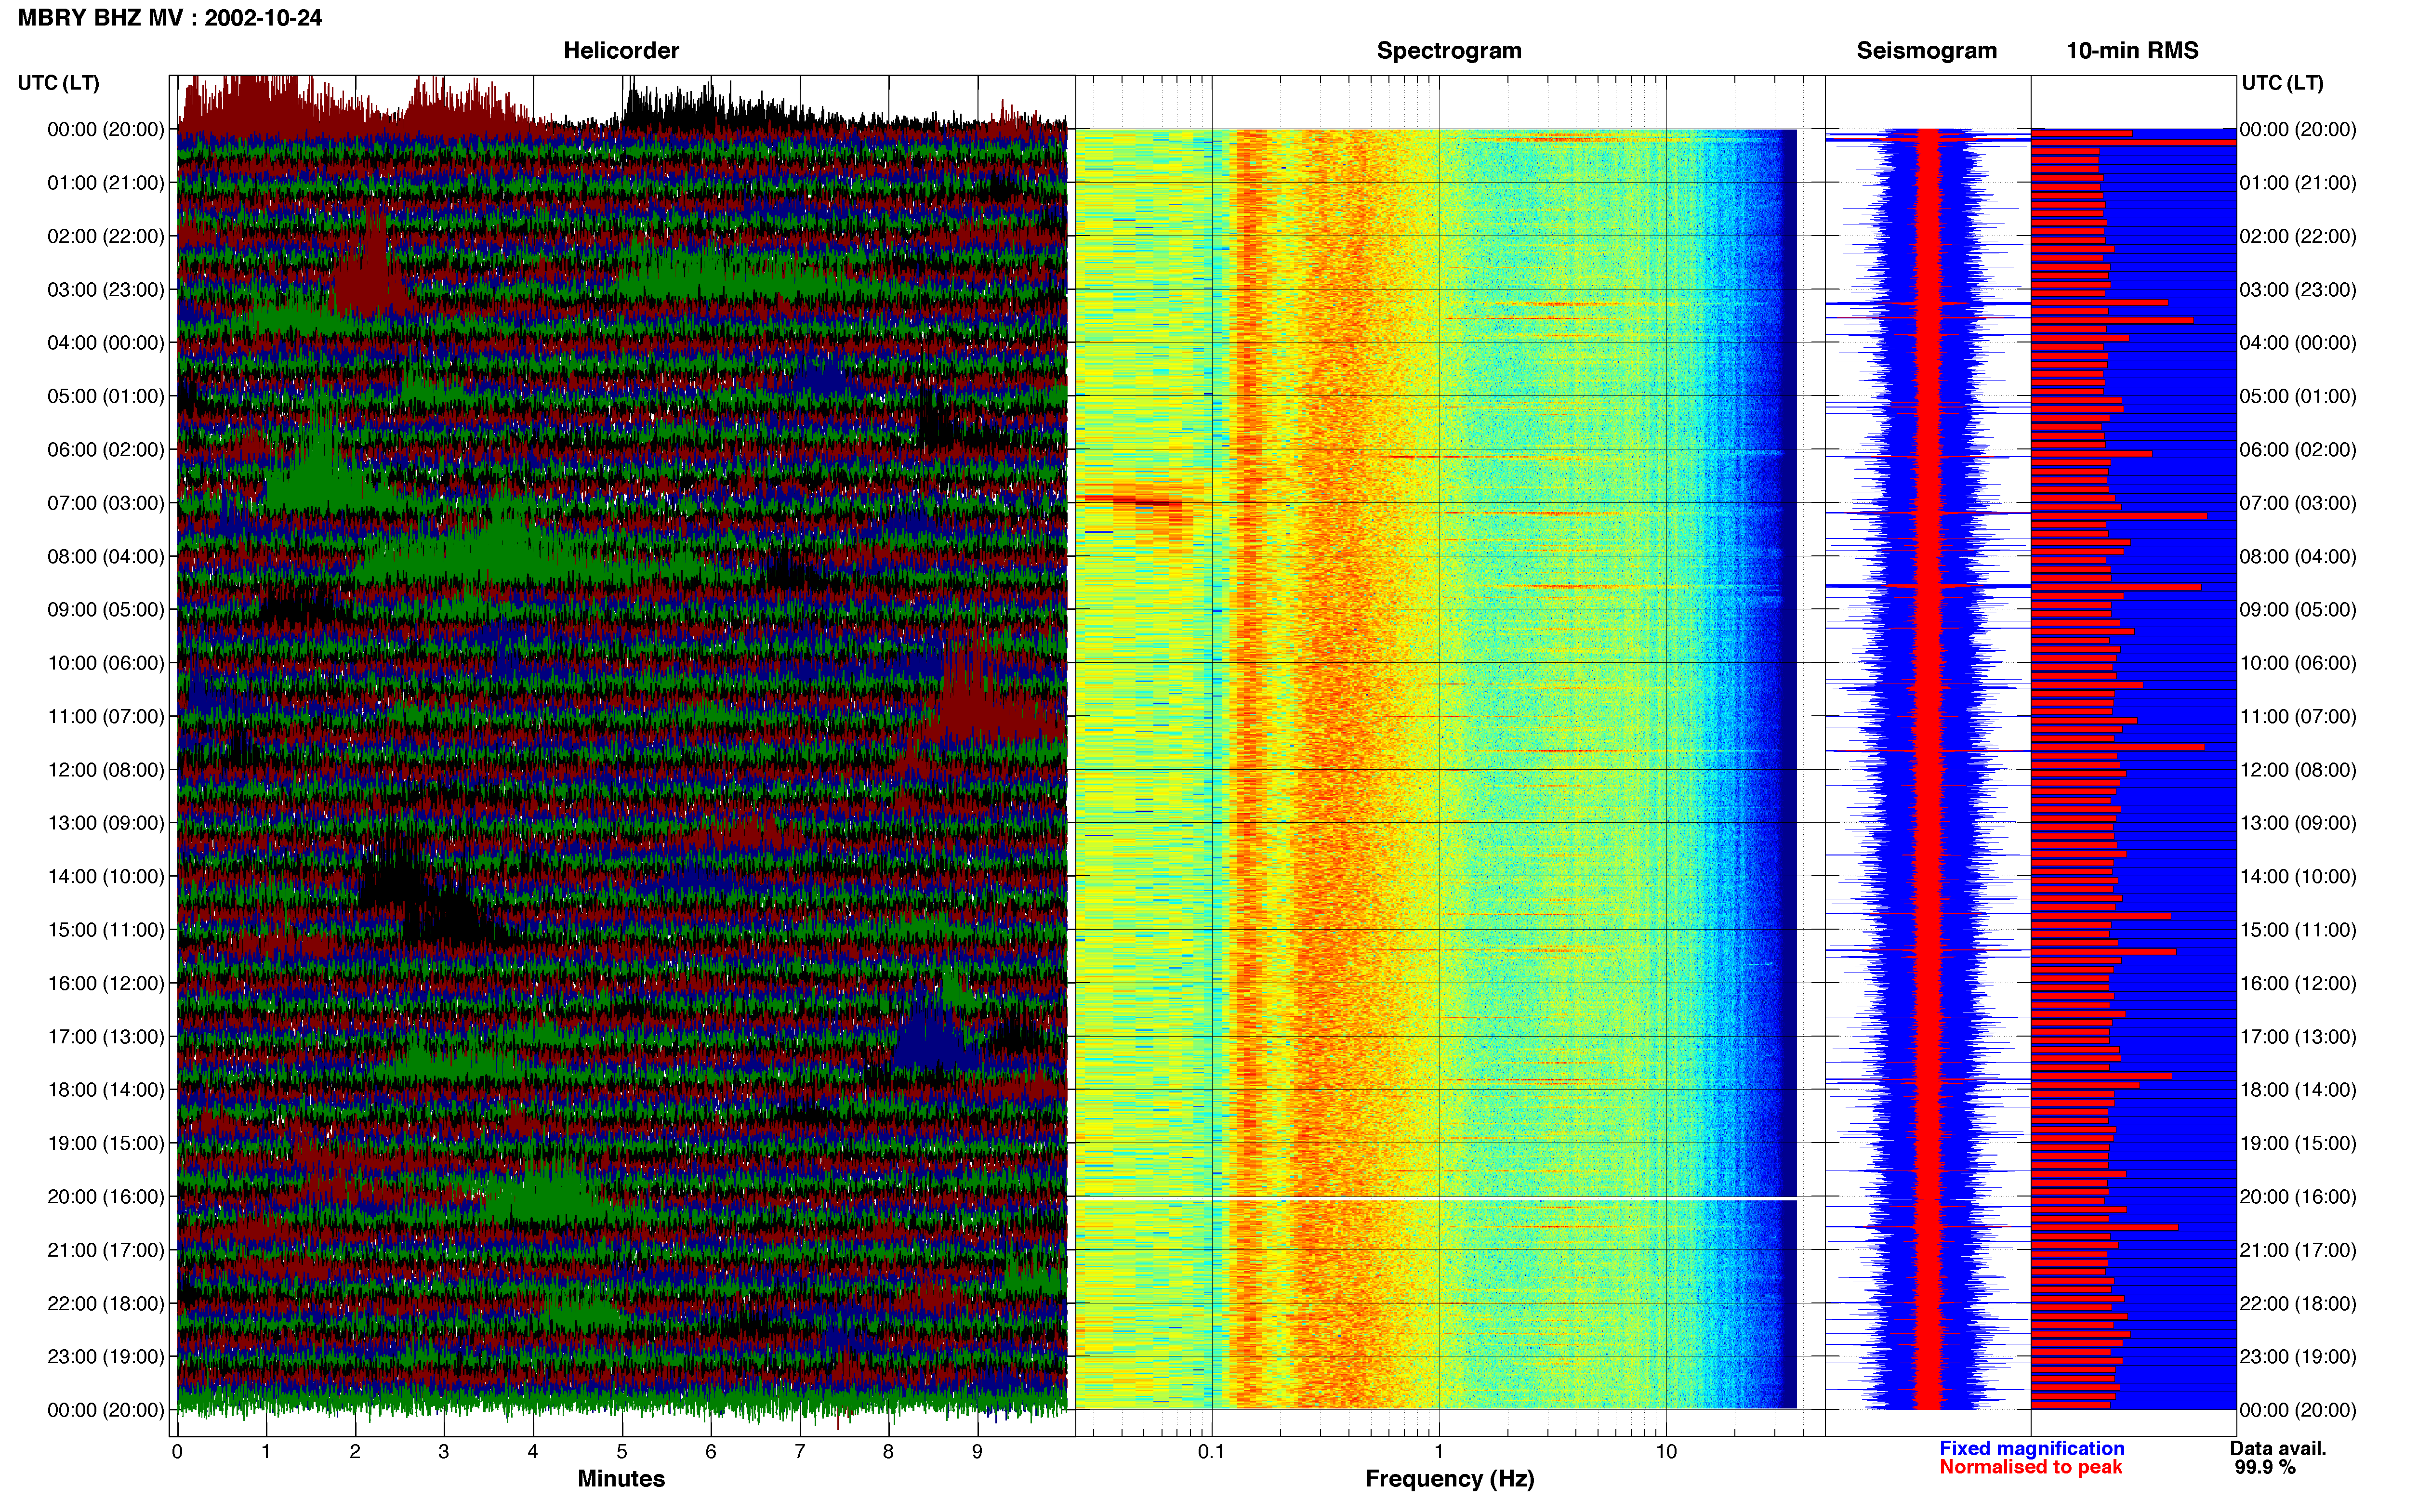Click the Helicorder-side "21:00 (17:00)" time label
Image resolution: width=2418 pixels, height=1512 pixels.
105,1250
